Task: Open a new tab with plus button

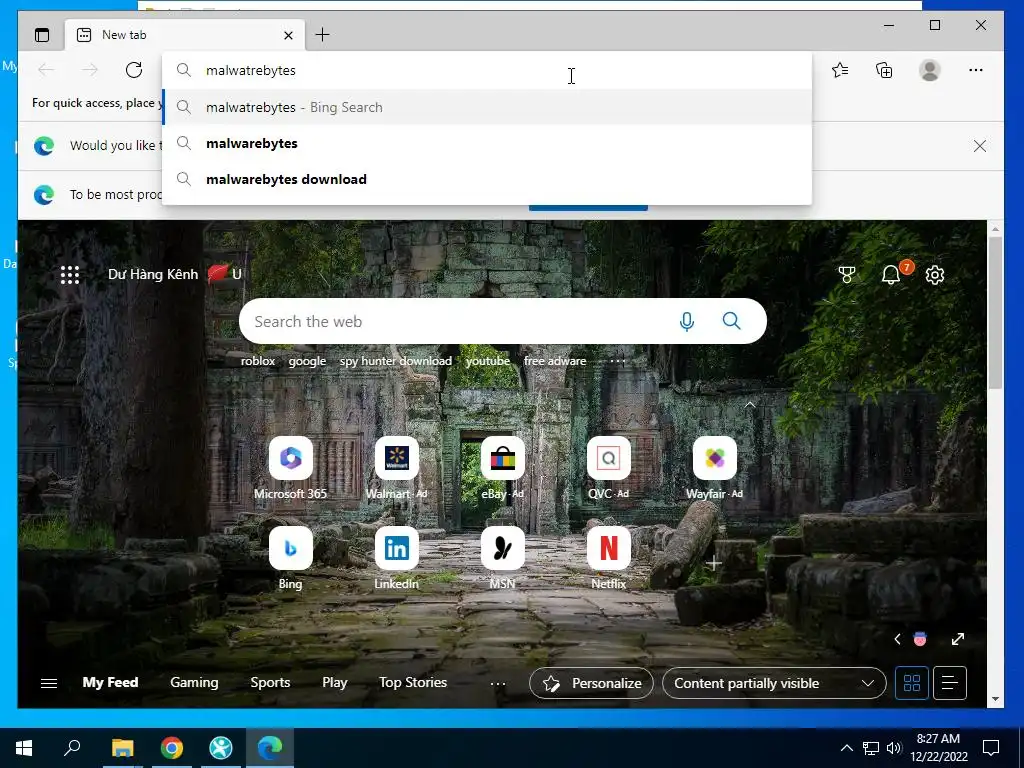Action: 323,35
